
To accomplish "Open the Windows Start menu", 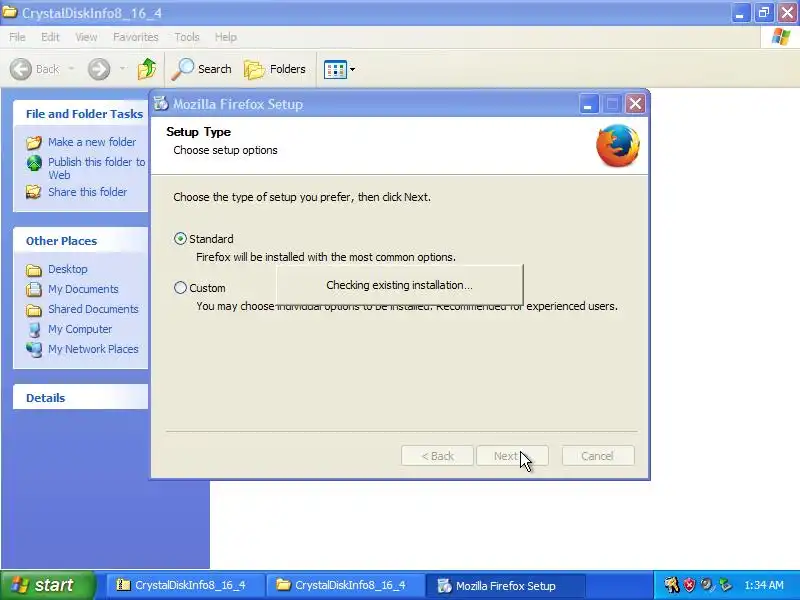I will 47,585.
